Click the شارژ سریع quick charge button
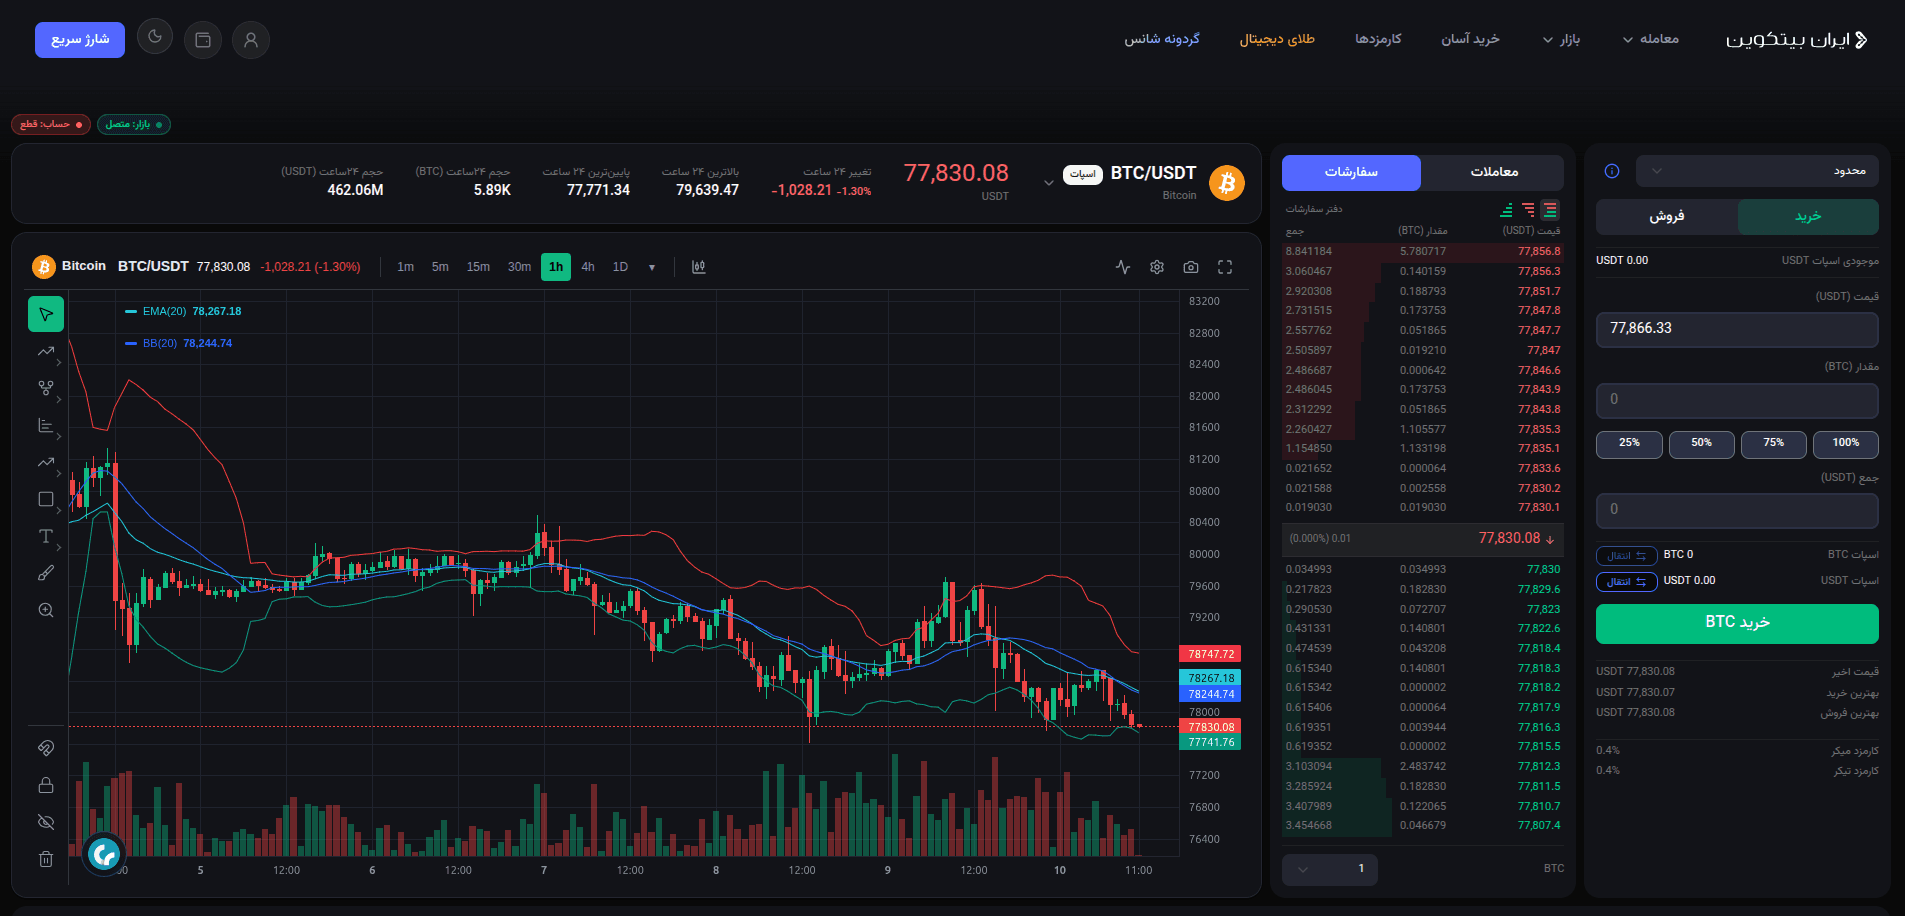Image resolution: width=1905 pixels, height=916 pixels. [80, 39]
